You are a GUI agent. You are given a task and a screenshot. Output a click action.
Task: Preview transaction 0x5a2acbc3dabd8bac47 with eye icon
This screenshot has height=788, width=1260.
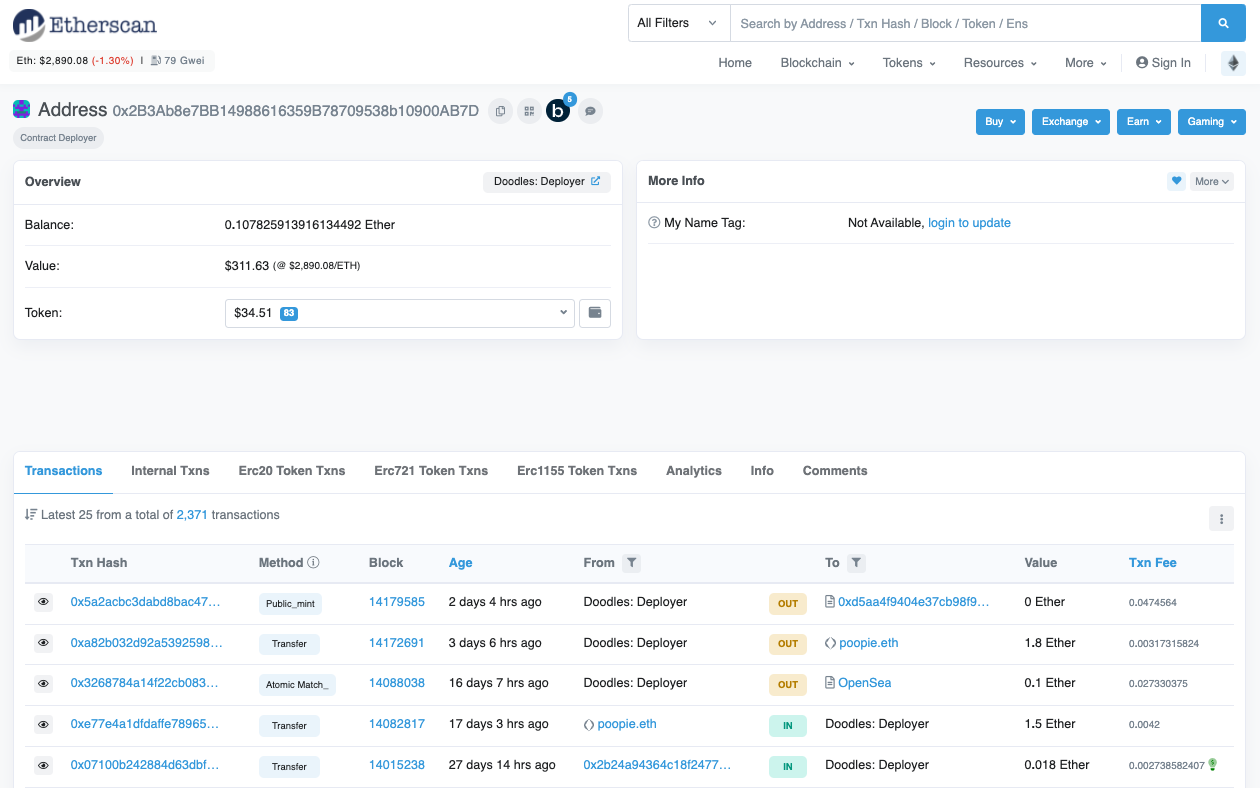(x=43, y=602)
